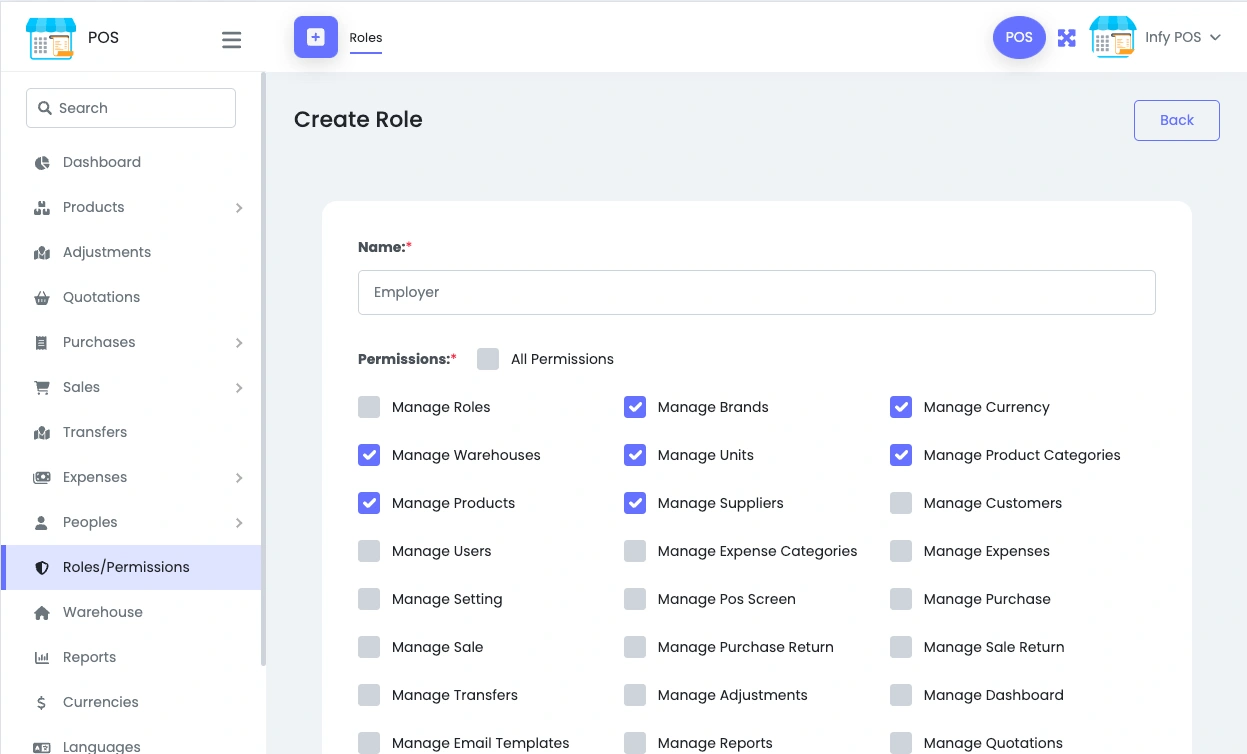Viewport: 1247px width, 754px height.
Task: Uncheck the Manage Brands permission
Action: point(635,407)
